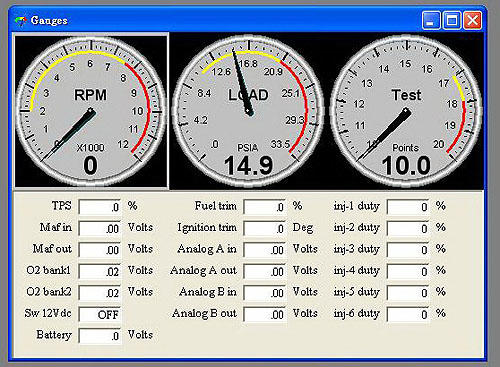The image size is (500, 367).
Task: Click the 'TPS' label
Action: (62, 206)
